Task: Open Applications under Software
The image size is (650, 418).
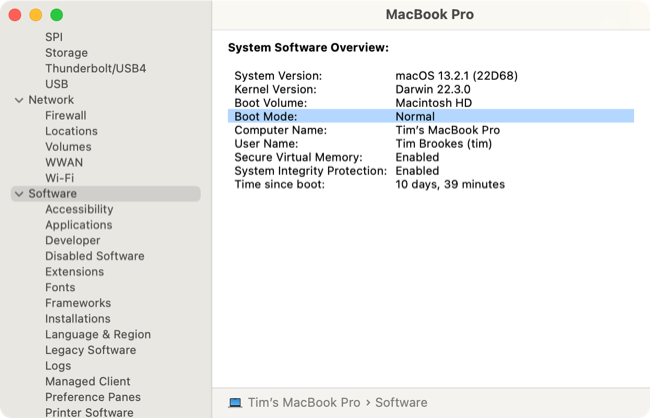Action: 79,225
